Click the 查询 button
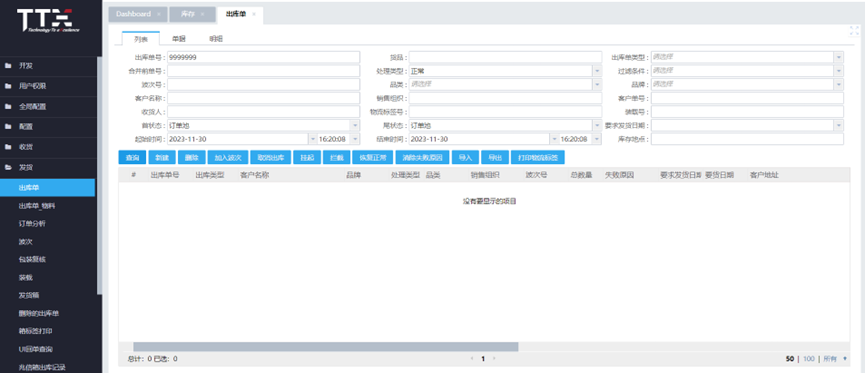The width and height of the screenshot is (865, 373). click(x=132, y=157)
